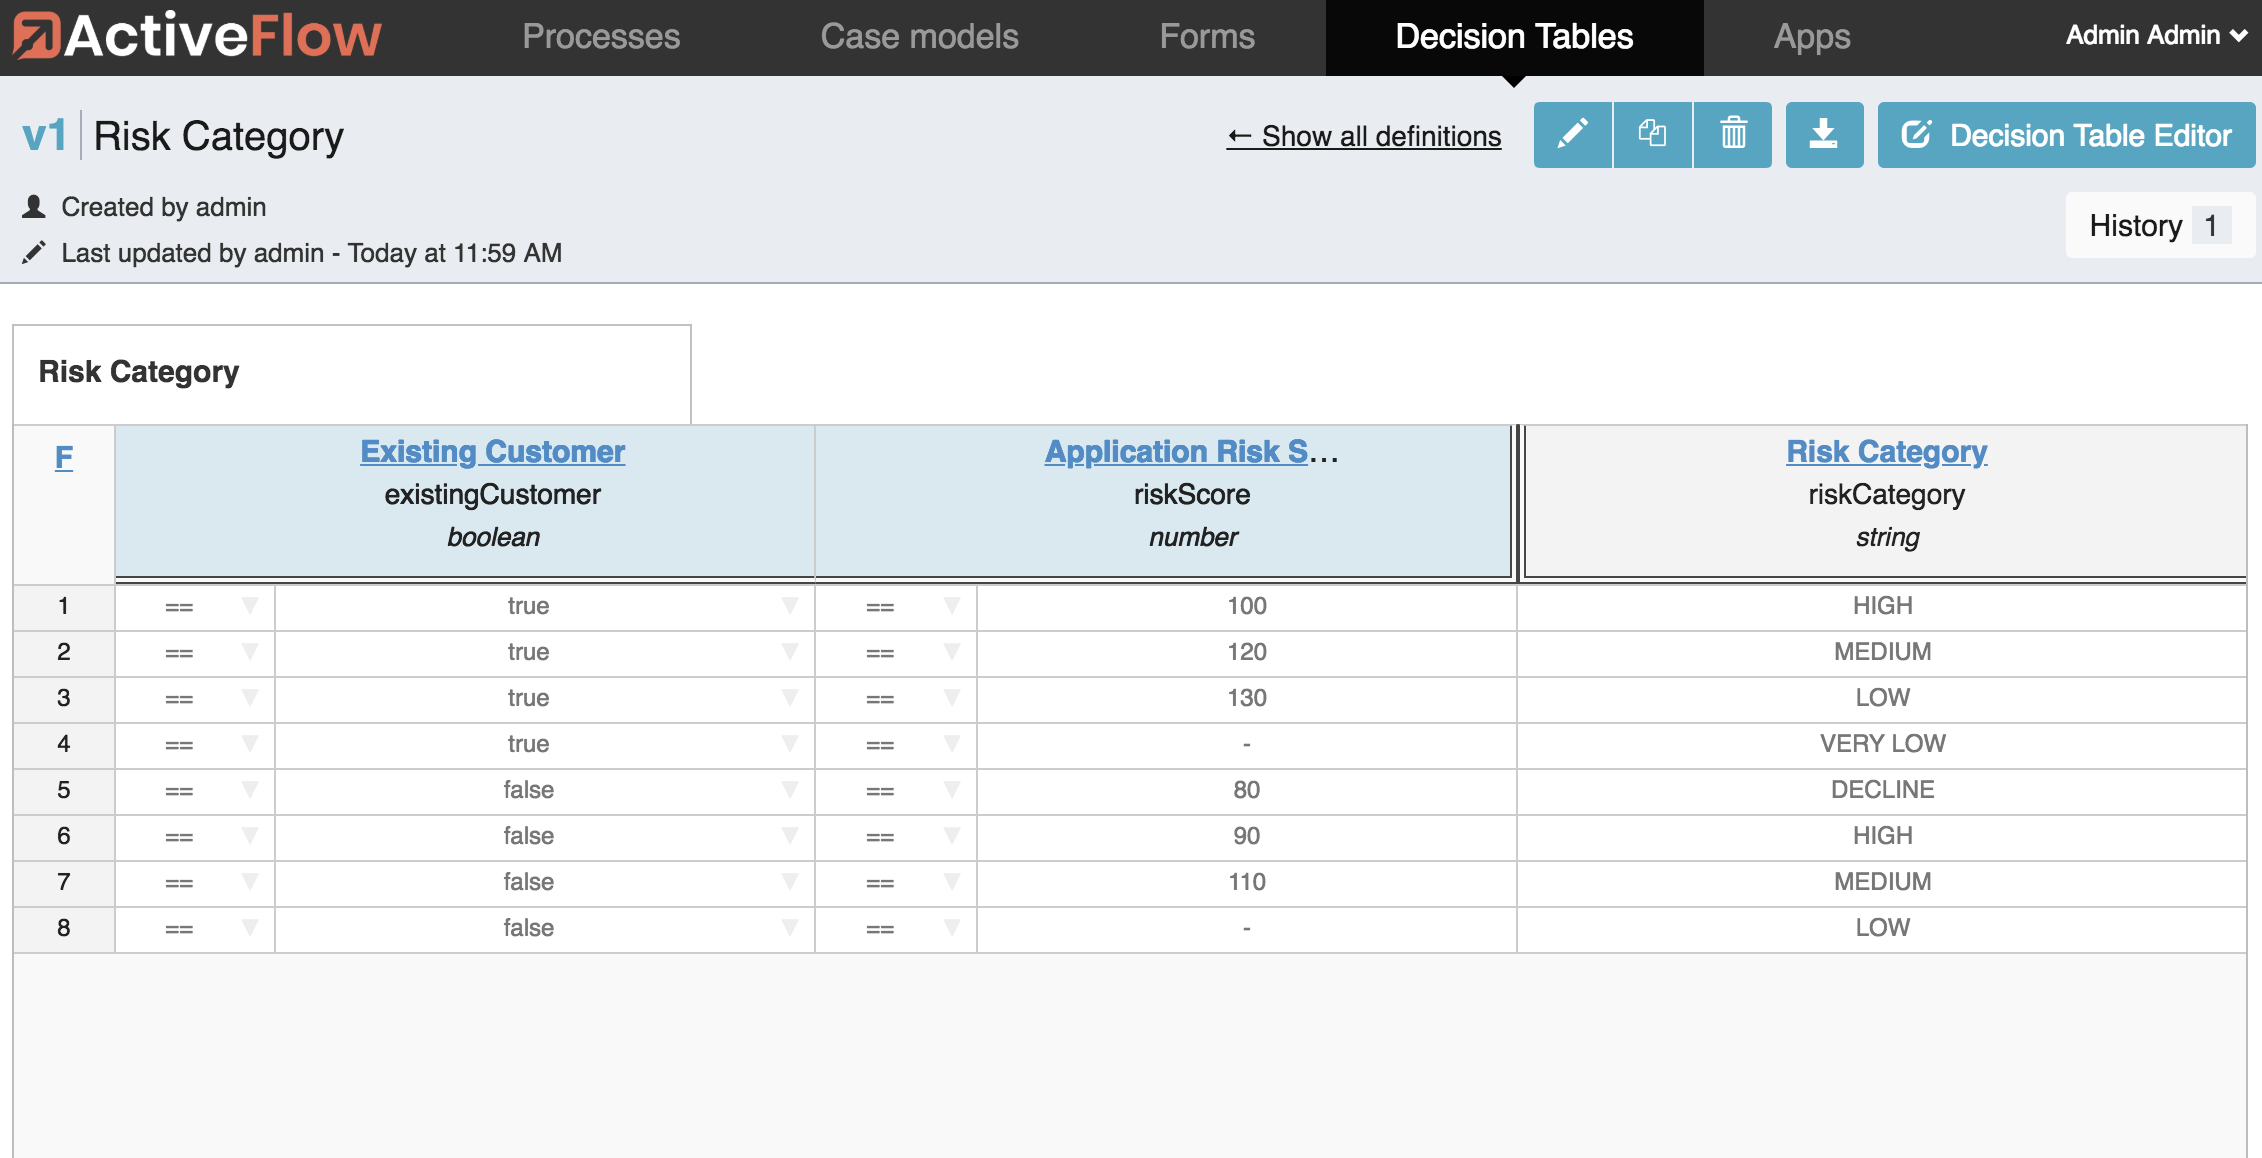Click the download export icon

(x=1824, y=135)
